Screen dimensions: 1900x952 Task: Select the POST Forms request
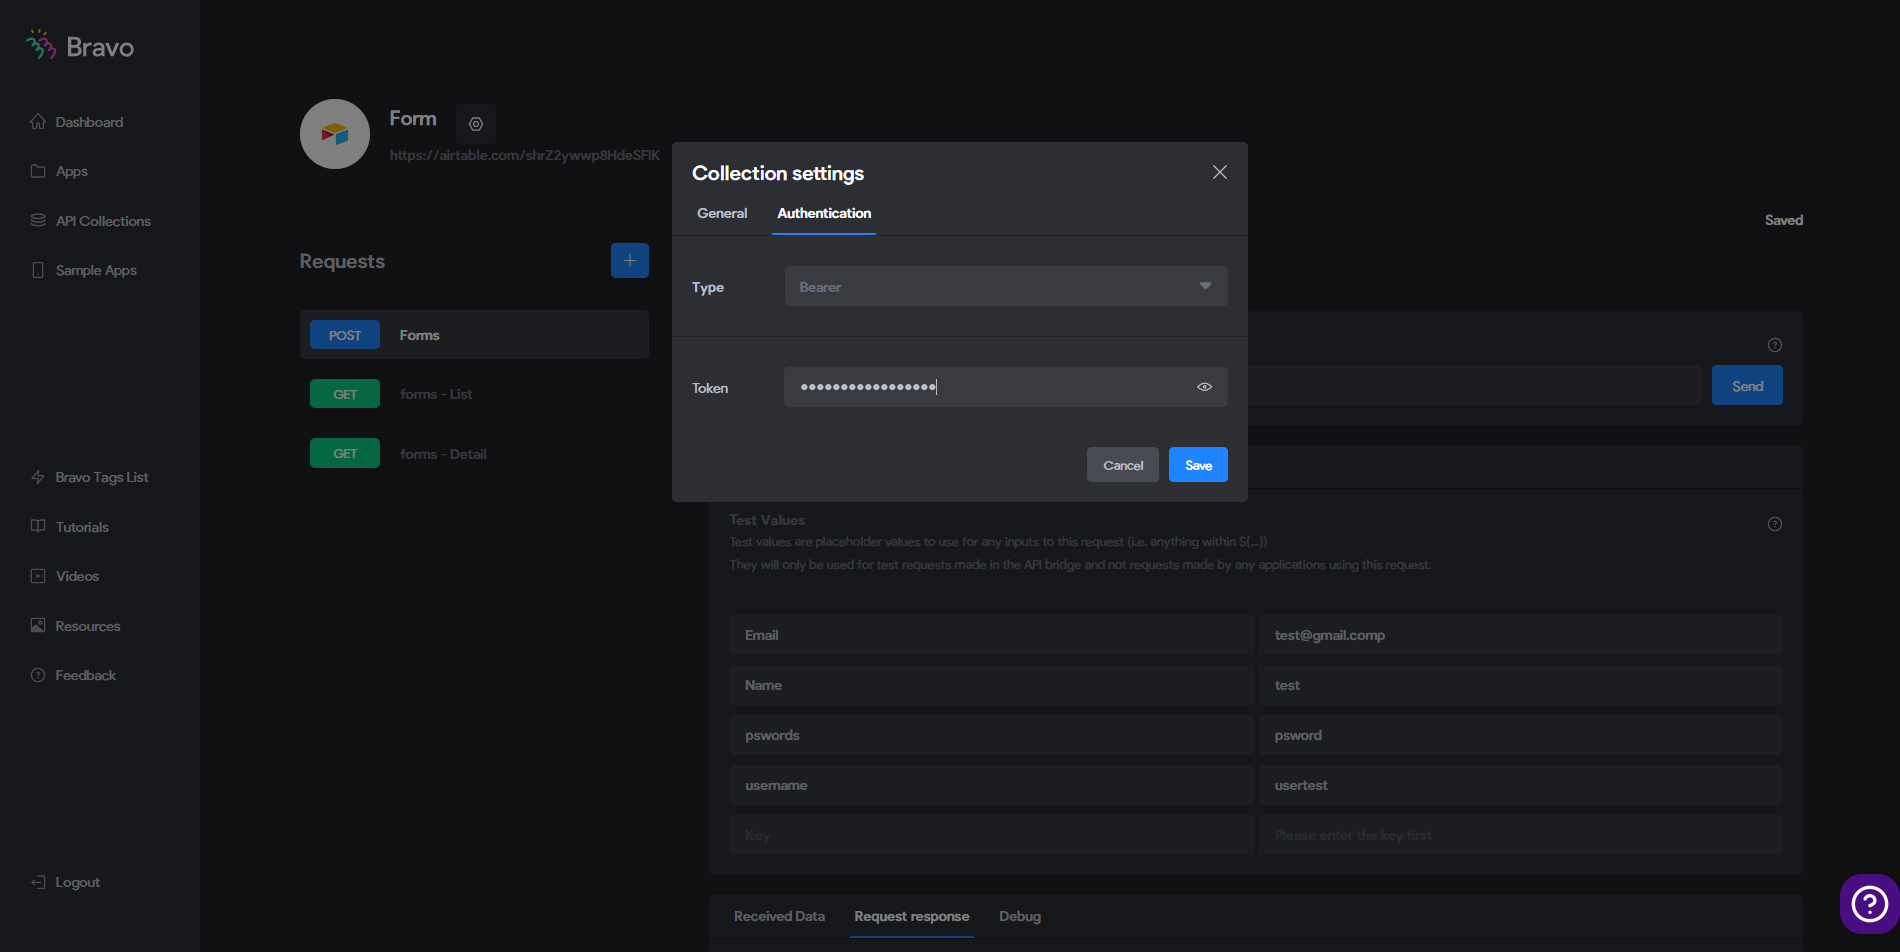tap(474, 335)
